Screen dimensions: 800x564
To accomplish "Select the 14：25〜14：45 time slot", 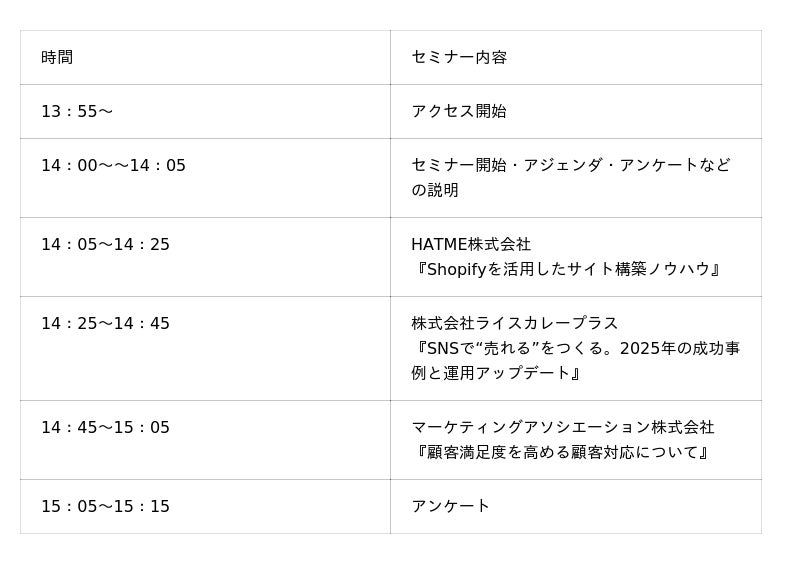I will click(x=105, y=323).
